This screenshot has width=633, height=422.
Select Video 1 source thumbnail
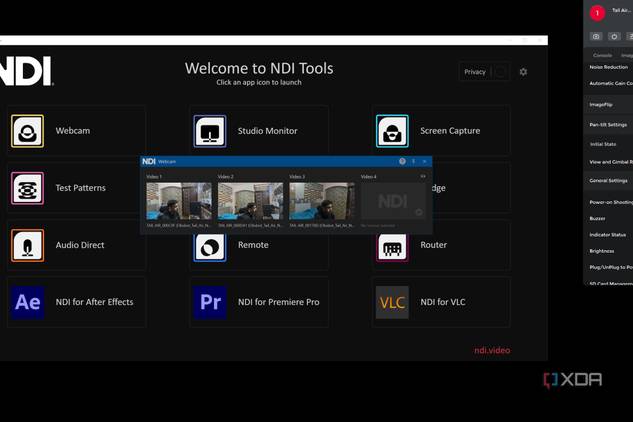(x=179, y=201)
